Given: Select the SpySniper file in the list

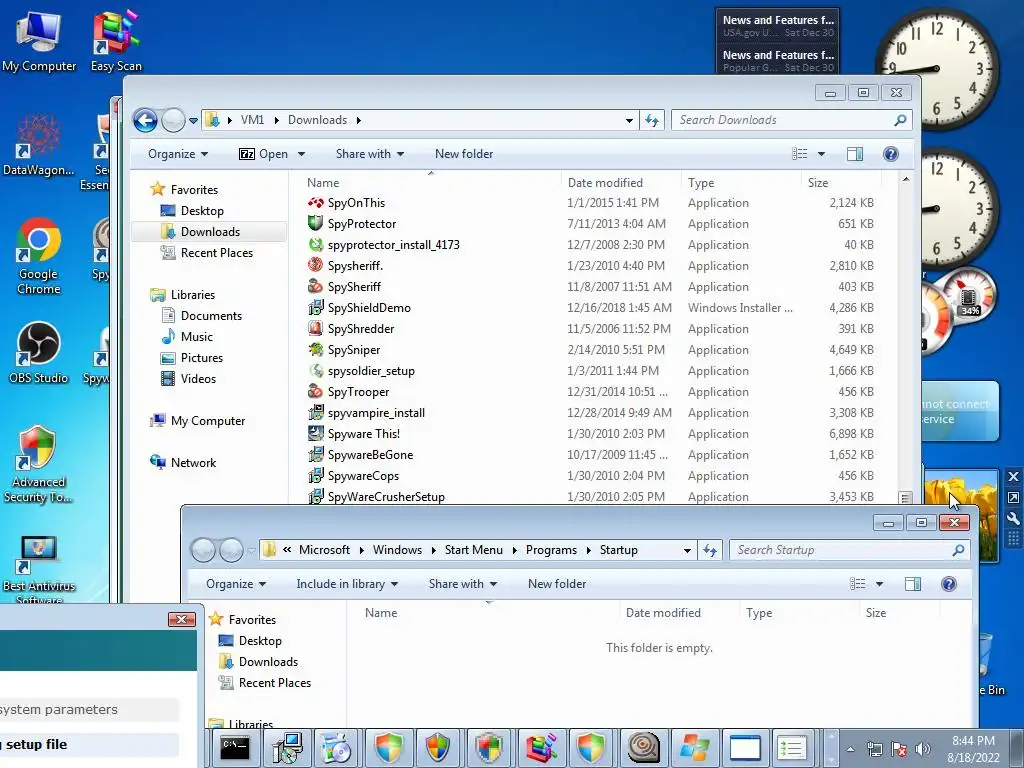Looking at the screenshot, I should (353, 350).
